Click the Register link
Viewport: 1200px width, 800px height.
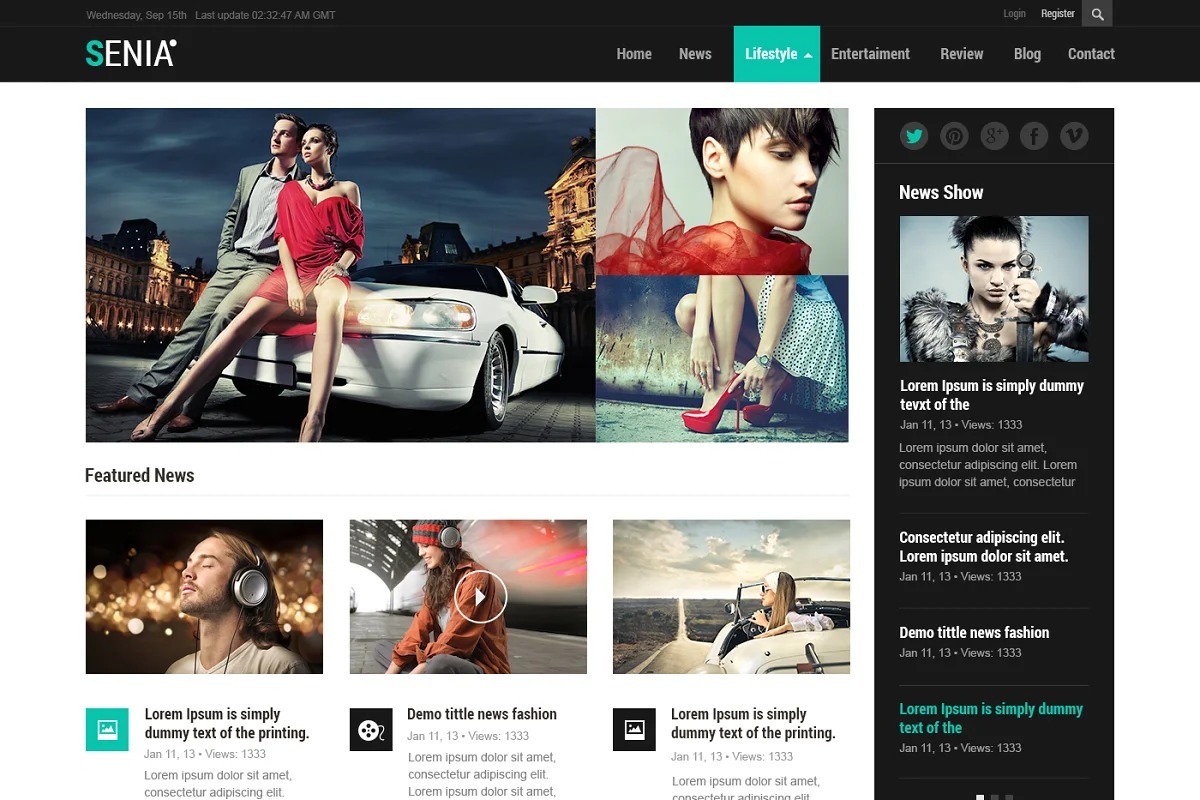(1057, 14)
